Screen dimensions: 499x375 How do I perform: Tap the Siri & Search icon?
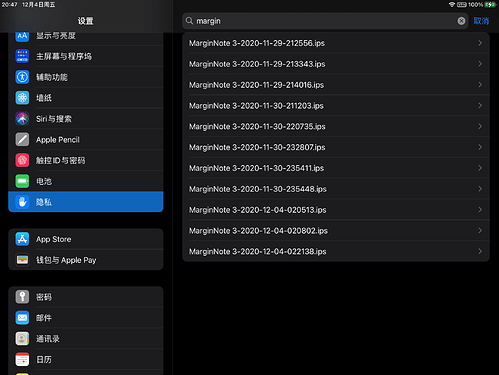22,119
